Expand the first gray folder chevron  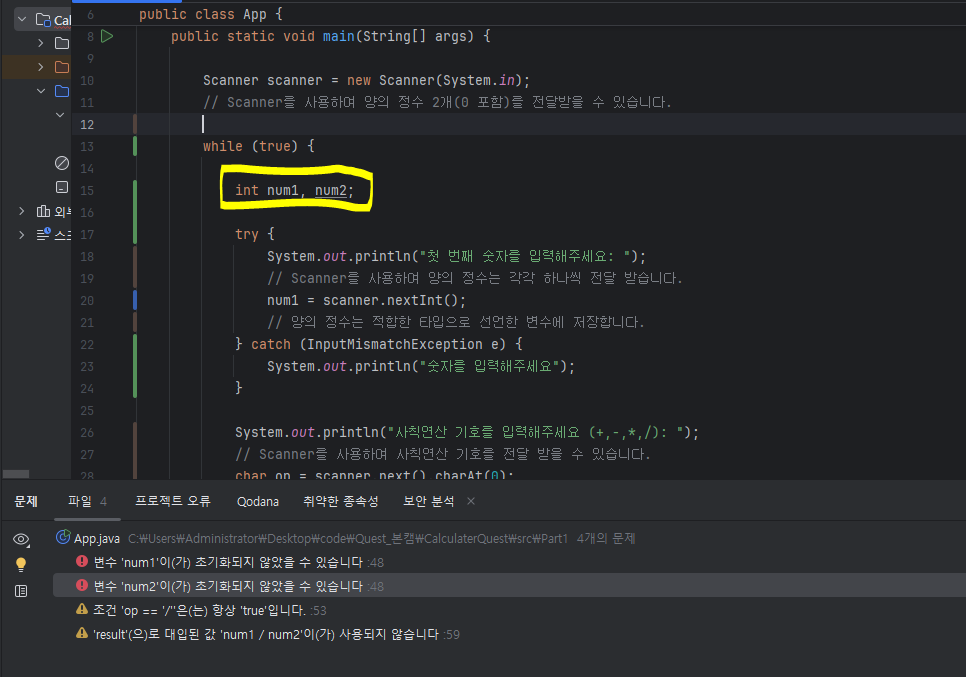(x=41, y=43)
